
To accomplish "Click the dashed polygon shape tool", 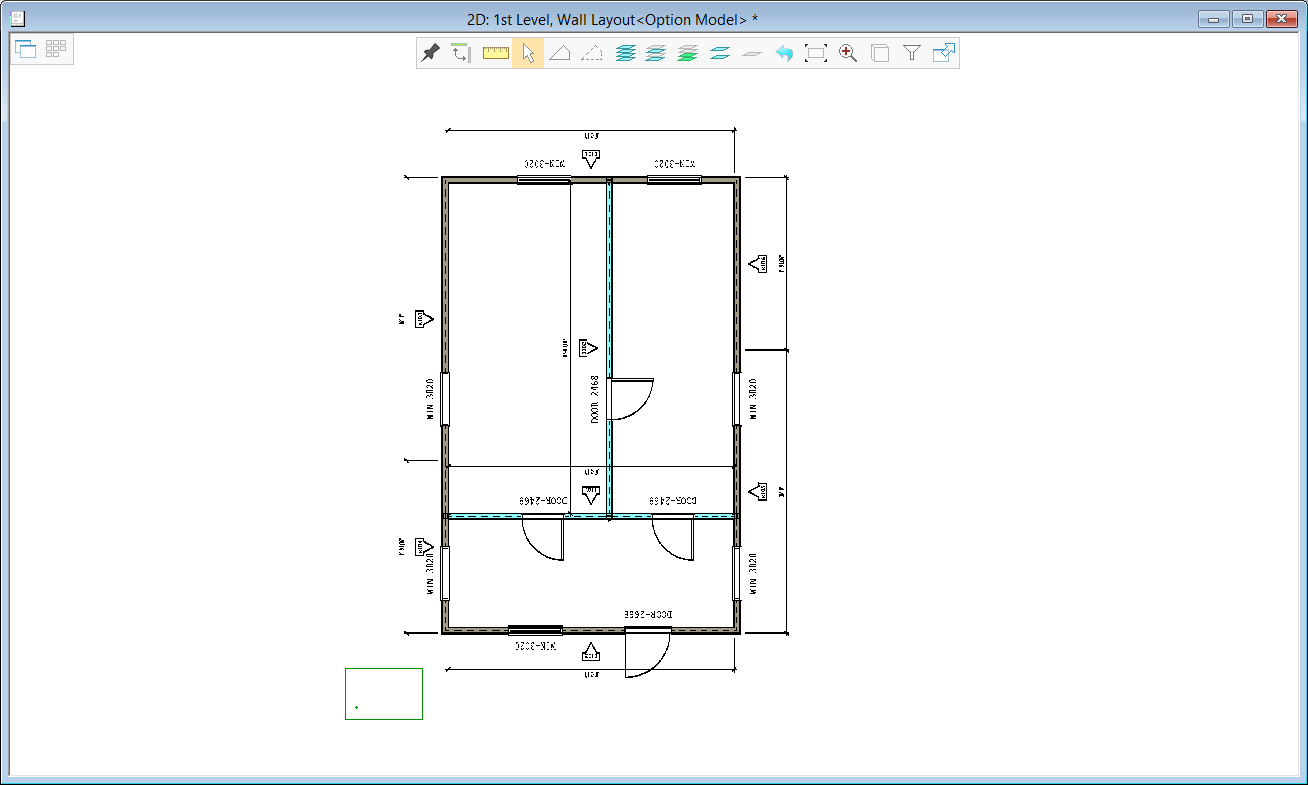I will (x=592, y=53).
